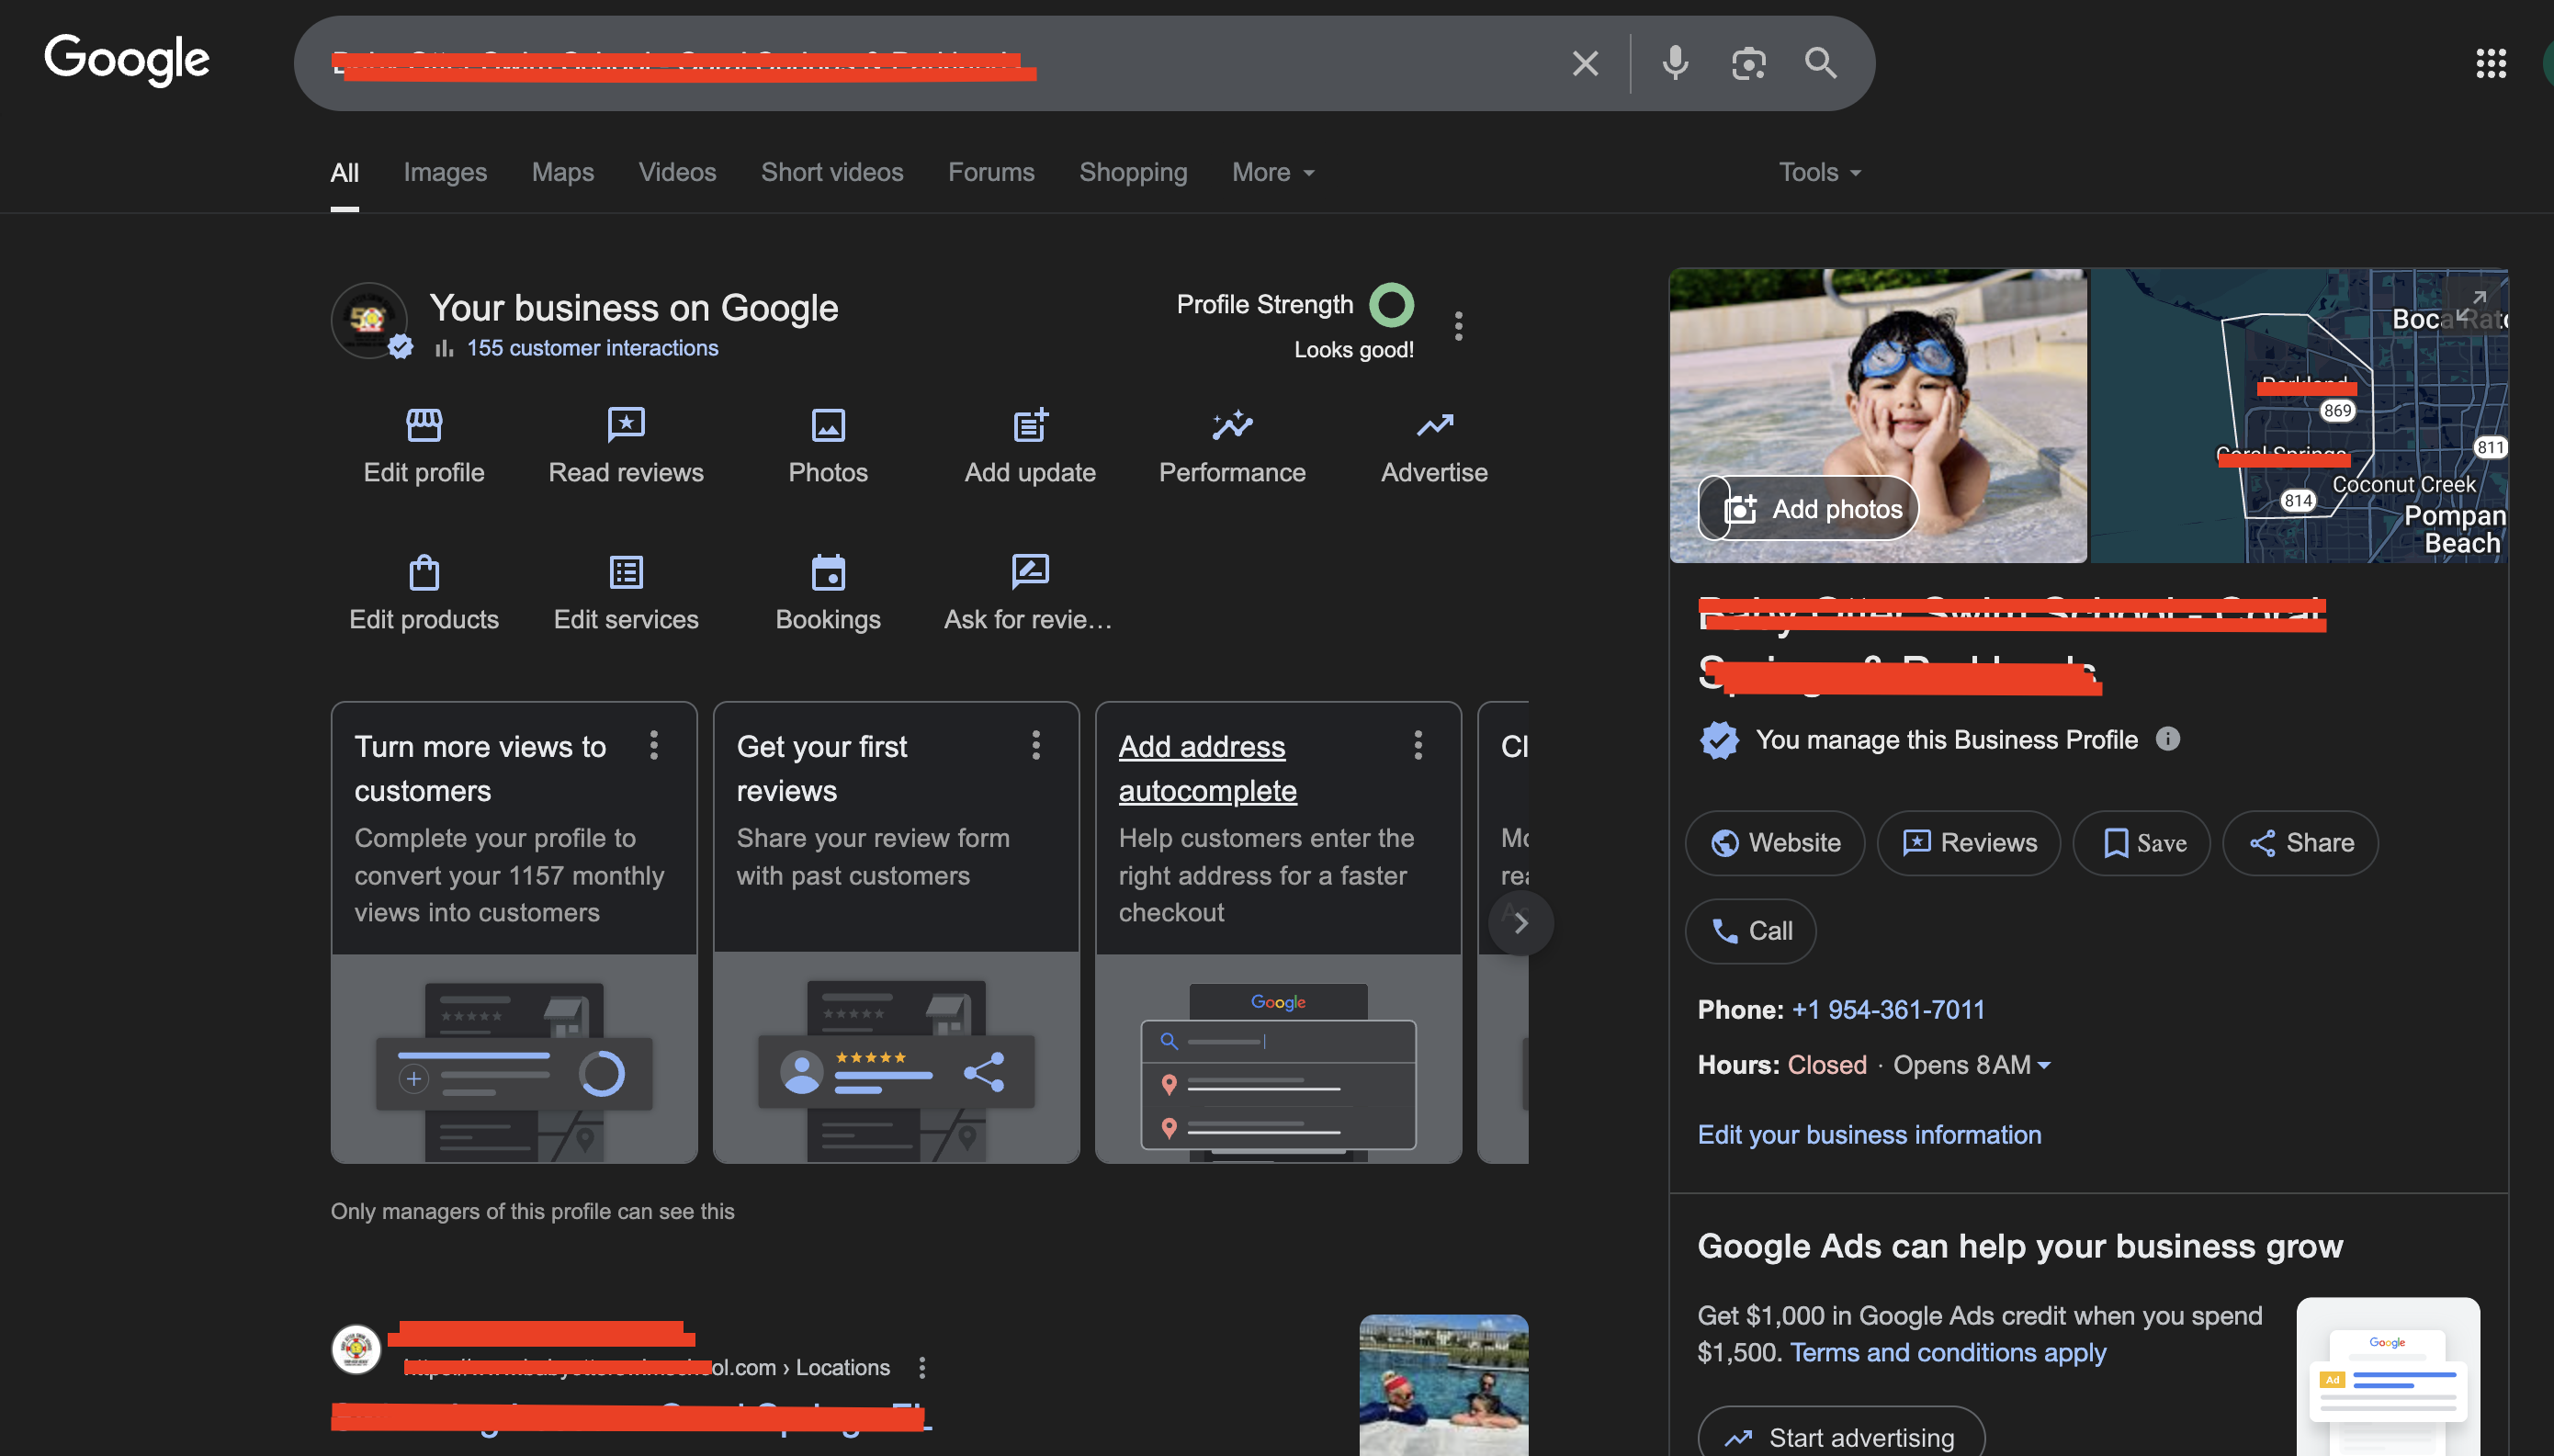
Task: Open Edit services list icon
Action: [626, 572]
